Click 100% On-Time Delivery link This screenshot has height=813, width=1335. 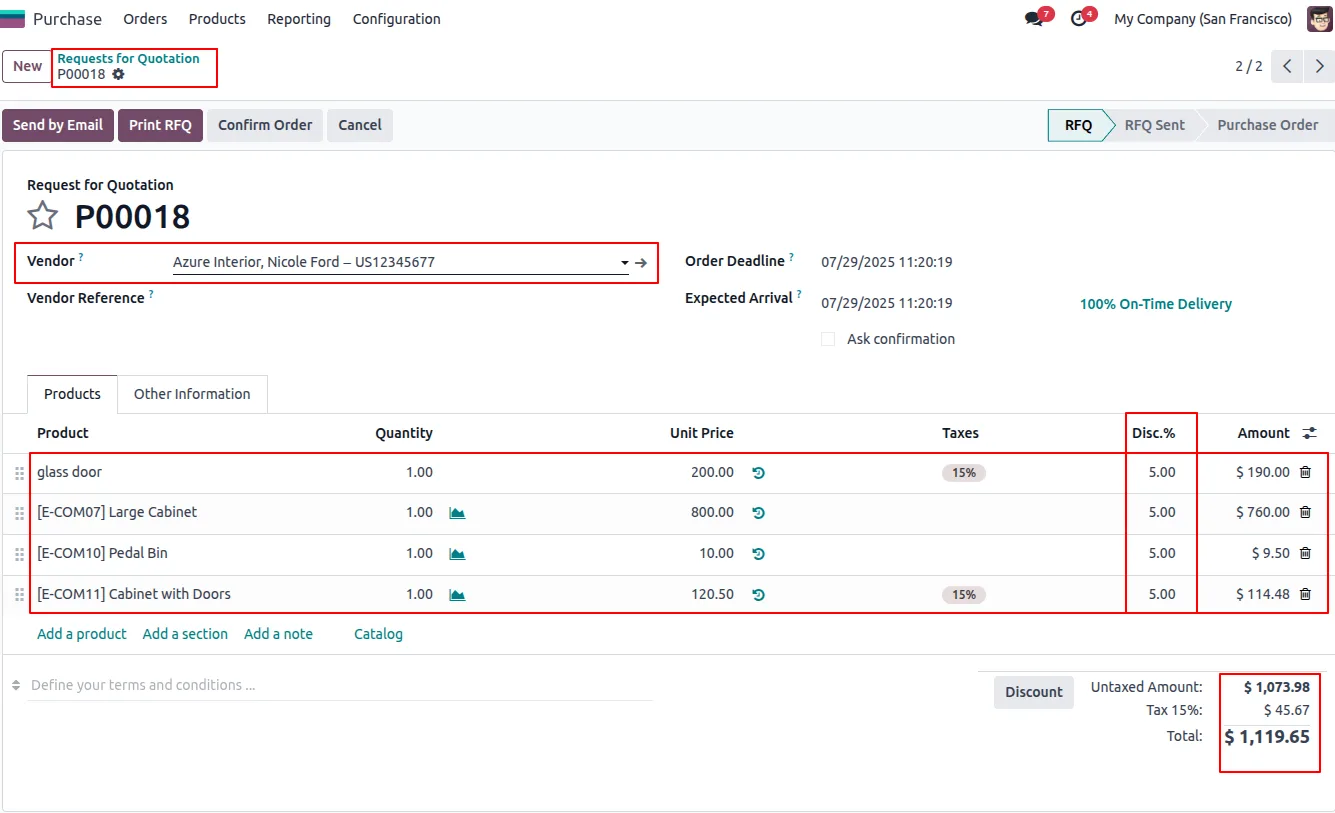[x=1156, y=304]
